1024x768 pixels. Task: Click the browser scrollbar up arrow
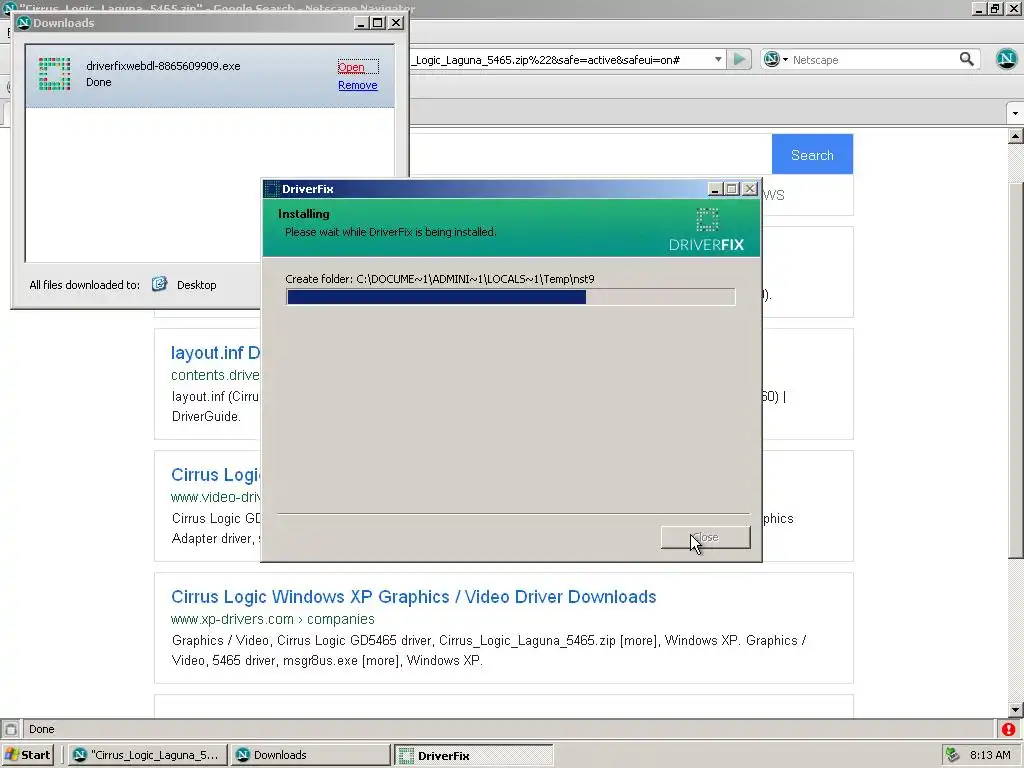click(x=1015, y=136)
